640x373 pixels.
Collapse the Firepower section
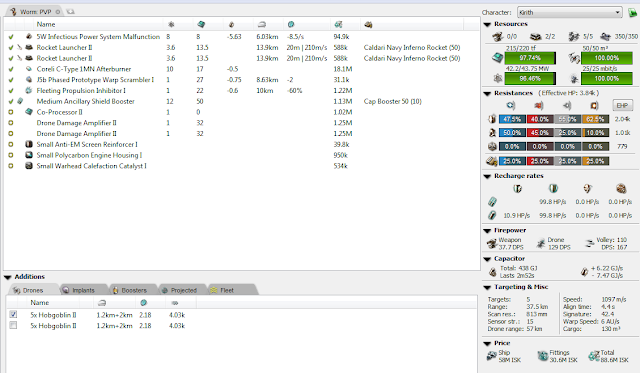[x=487, y=231]
